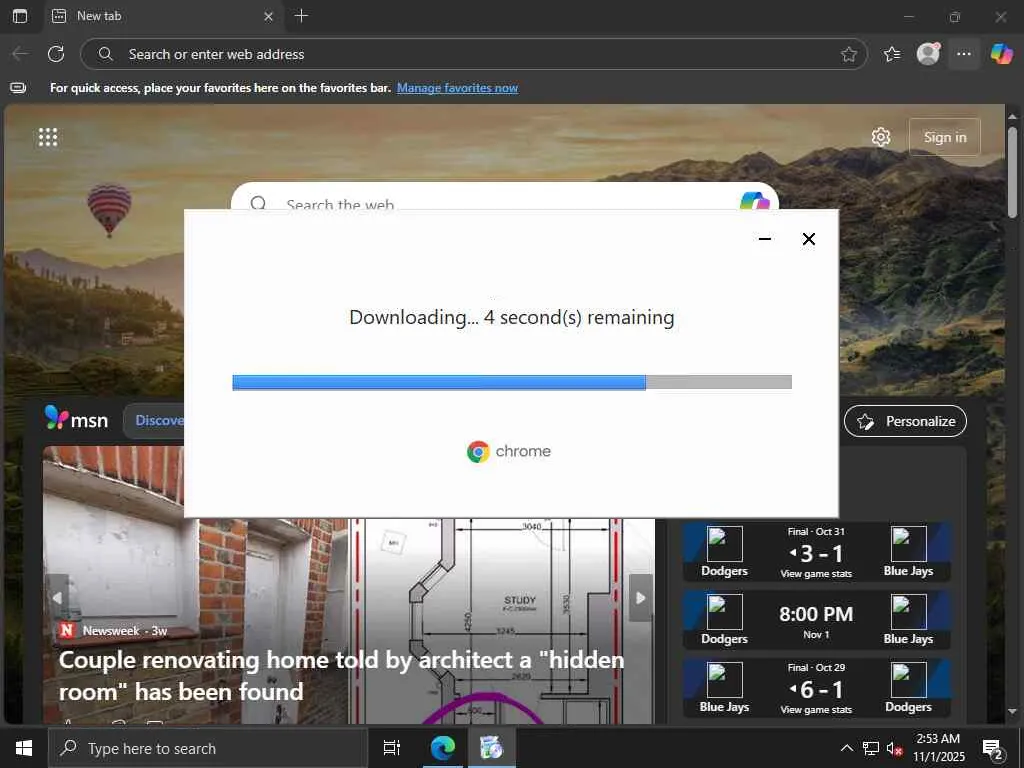
Task: Open the Windows Start menu
Action: pyautogui.click(x=24, y=748)
